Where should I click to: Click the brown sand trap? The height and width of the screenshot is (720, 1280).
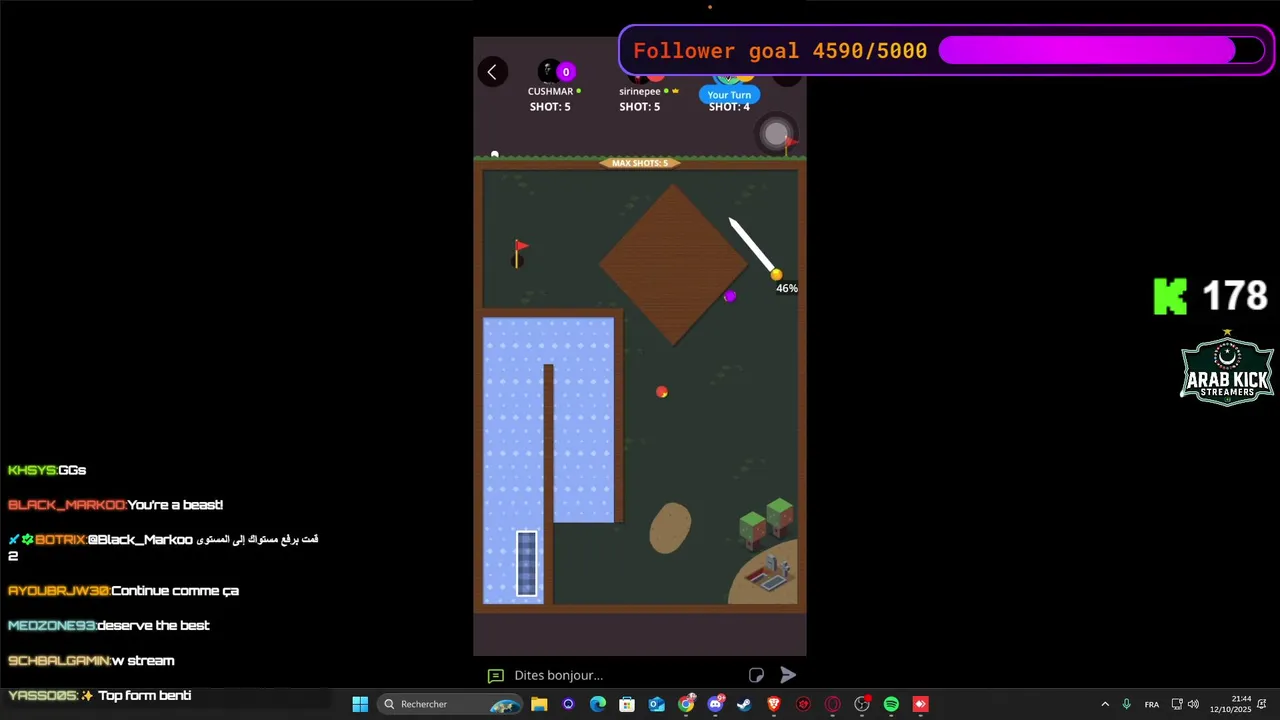tap(670, 528)
